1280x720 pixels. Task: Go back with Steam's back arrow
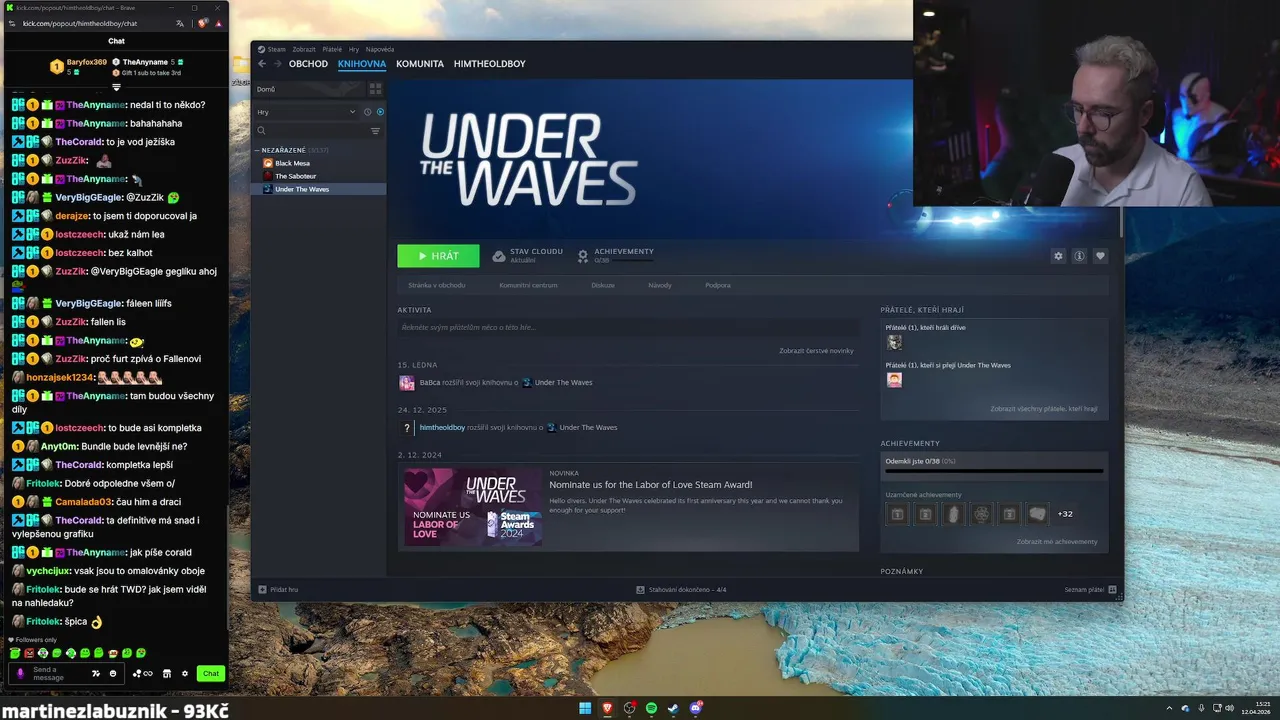pos(262,64)
